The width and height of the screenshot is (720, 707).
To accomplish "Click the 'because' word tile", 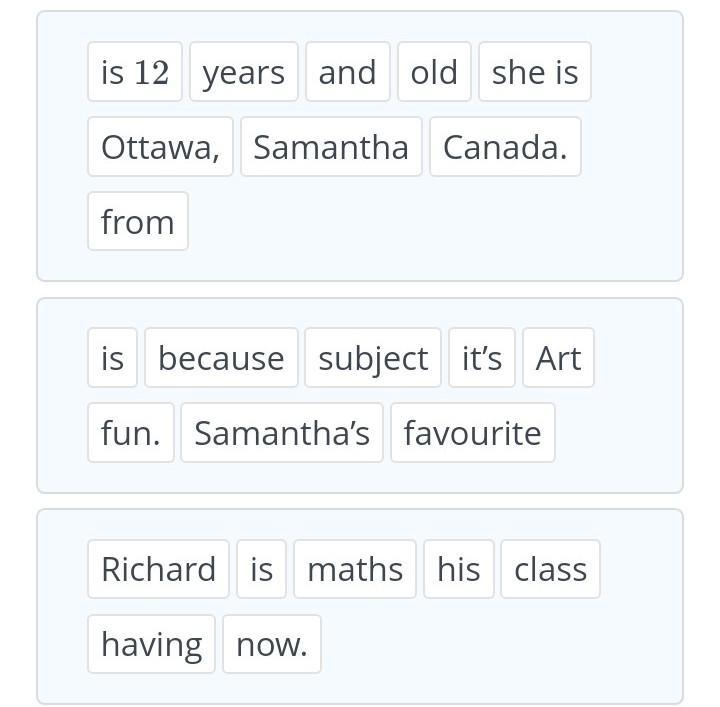I will 221,358.
